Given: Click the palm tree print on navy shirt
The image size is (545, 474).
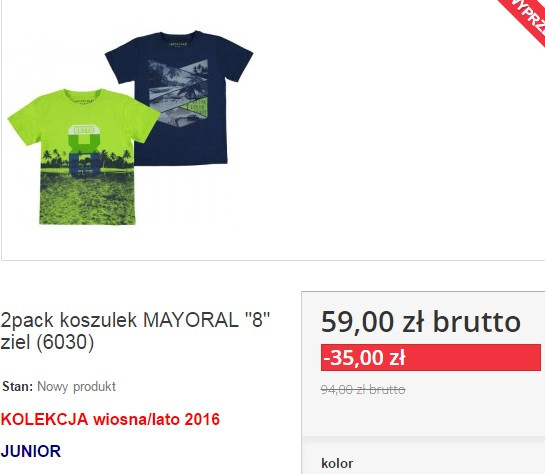Looking at the screenshot, I should click(x=178, y=92).
